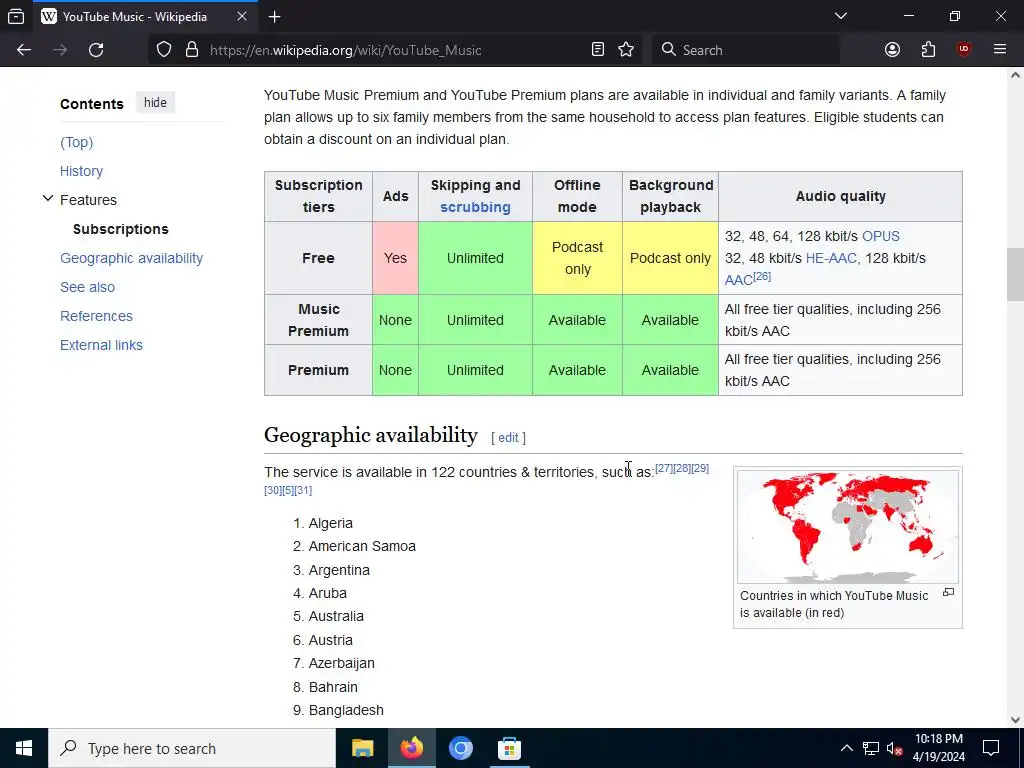Open citation 28 footnote
The height and width of the screenshot is (768, 1024).
coord(682,468)
